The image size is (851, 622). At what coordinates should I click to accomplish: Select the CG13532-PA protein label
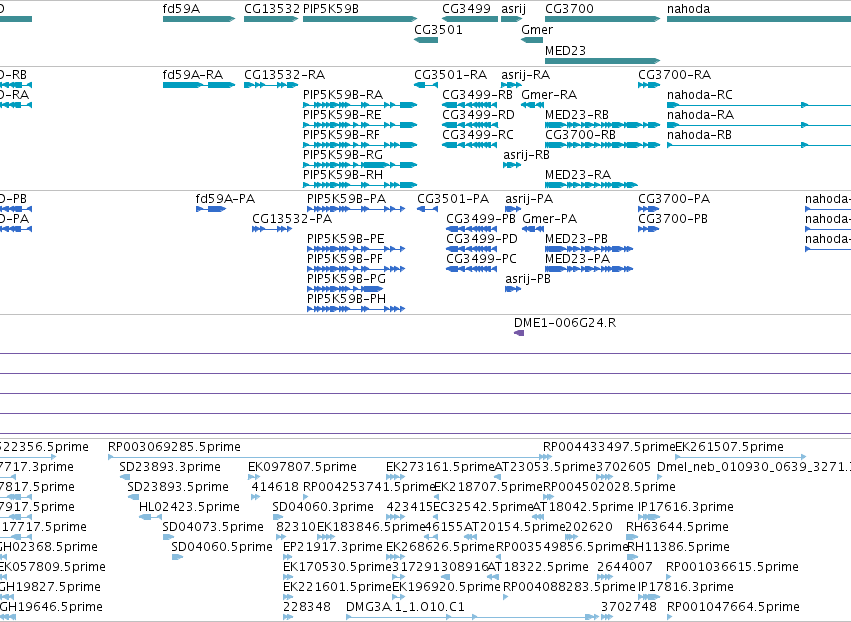coord(291,219)
